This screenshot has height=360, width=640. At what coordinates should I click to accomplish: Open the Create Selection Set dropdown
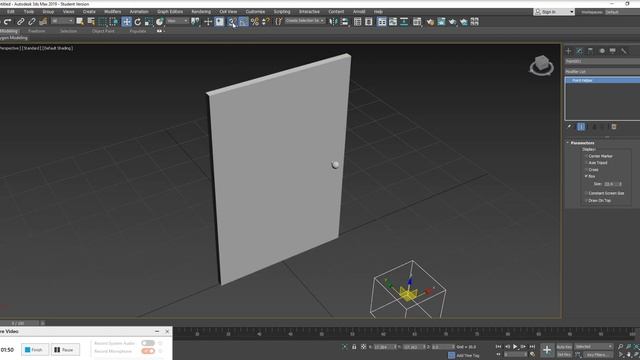coord(304,21)
